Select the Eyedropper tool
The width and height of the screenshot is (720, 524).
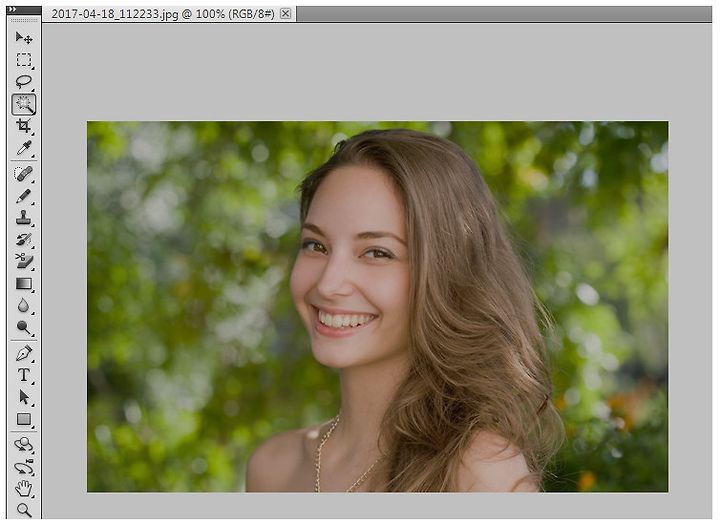point(23,148)
